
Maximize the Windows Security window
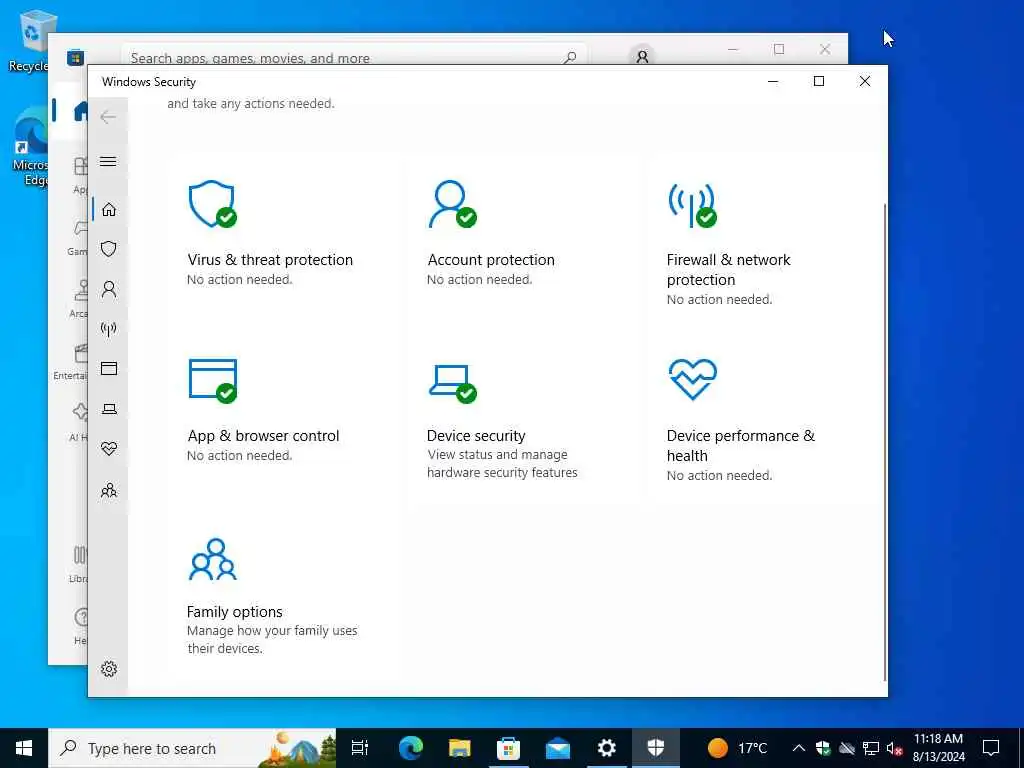(x=818, y=81)
